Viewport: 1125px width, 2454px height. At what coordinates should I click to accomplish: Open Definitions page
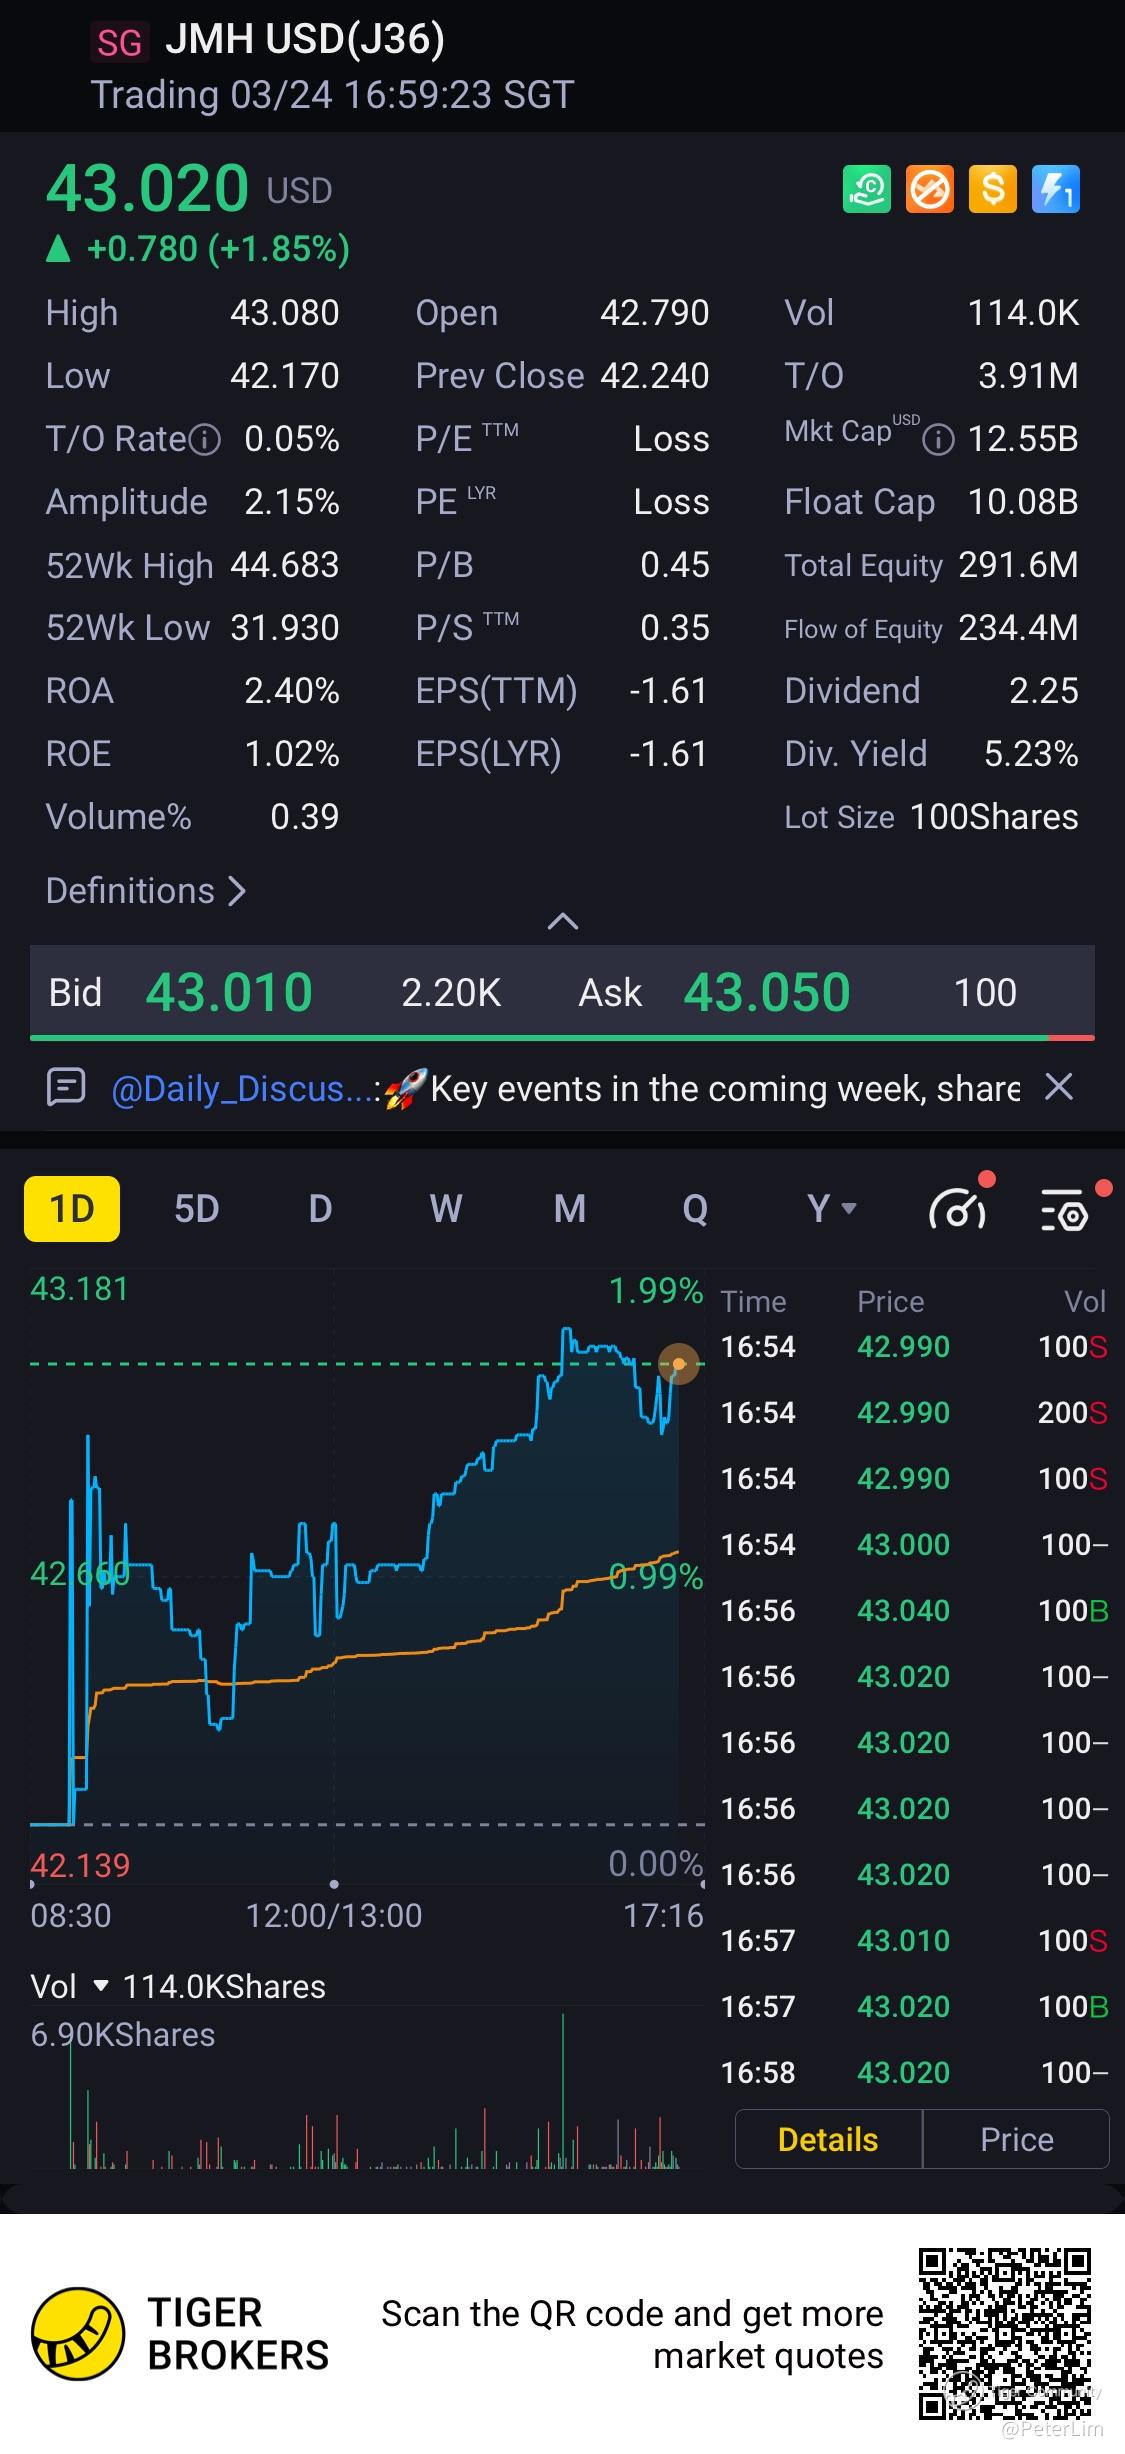coord(146,891)
